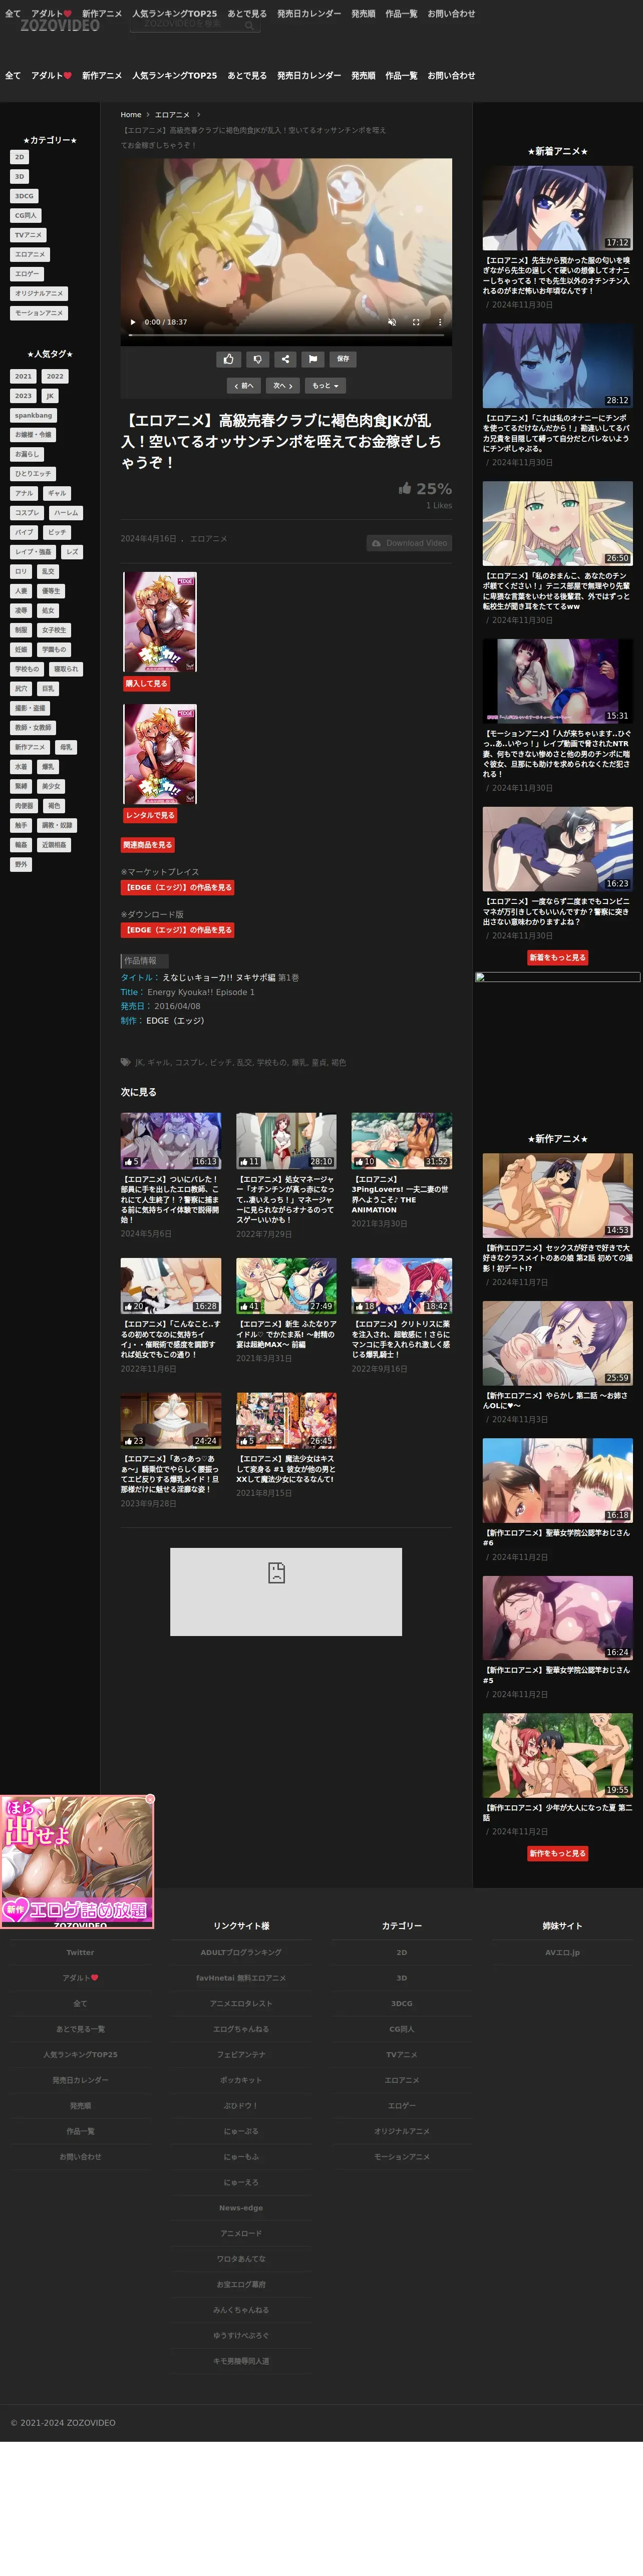Open the 発売日カレンダー item in the lower navigation row
Image resolution: width=643 pixels, height=2576 pixels.
pos(309,76)
